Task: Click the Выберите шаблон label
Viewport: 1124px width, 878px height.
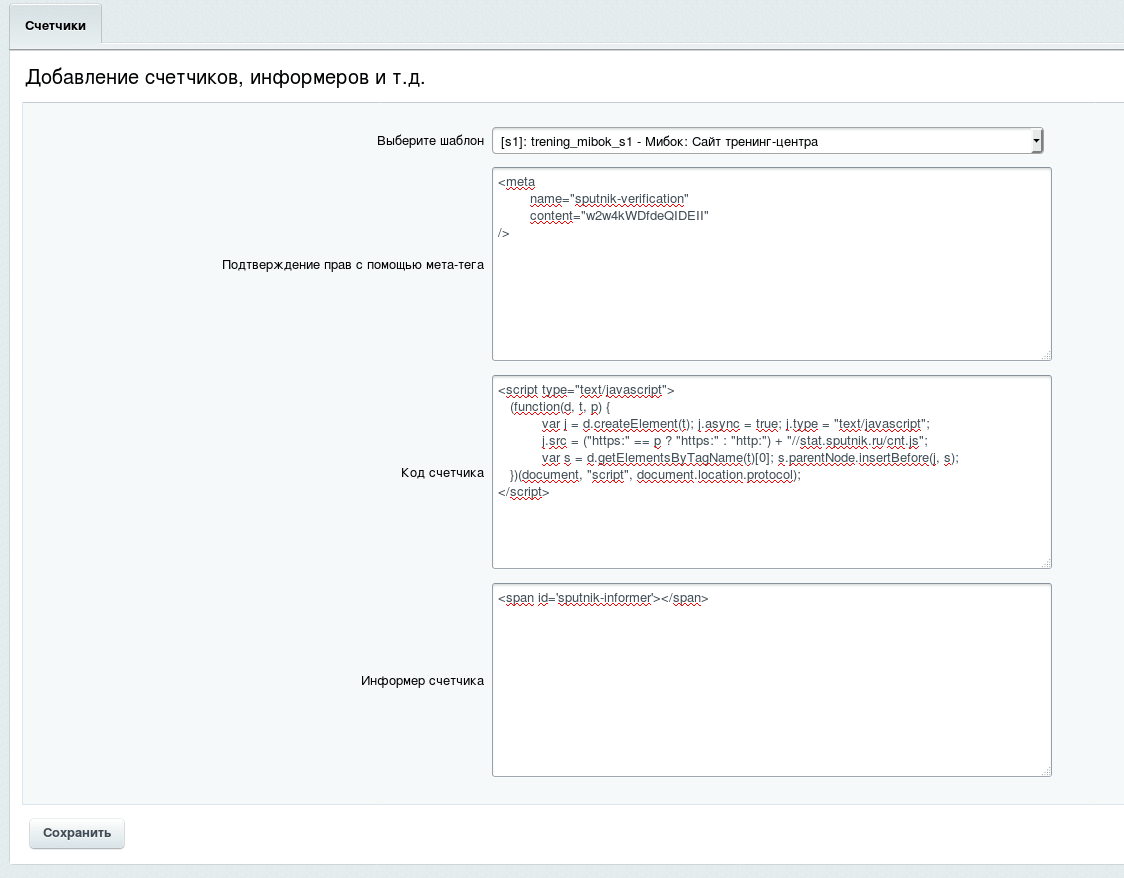Action: point(430,141)
